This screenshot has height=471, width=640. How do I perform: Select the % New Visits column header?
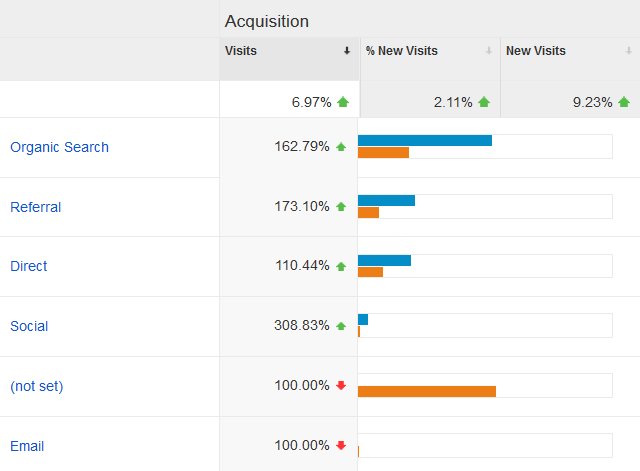tap(401, 51)
